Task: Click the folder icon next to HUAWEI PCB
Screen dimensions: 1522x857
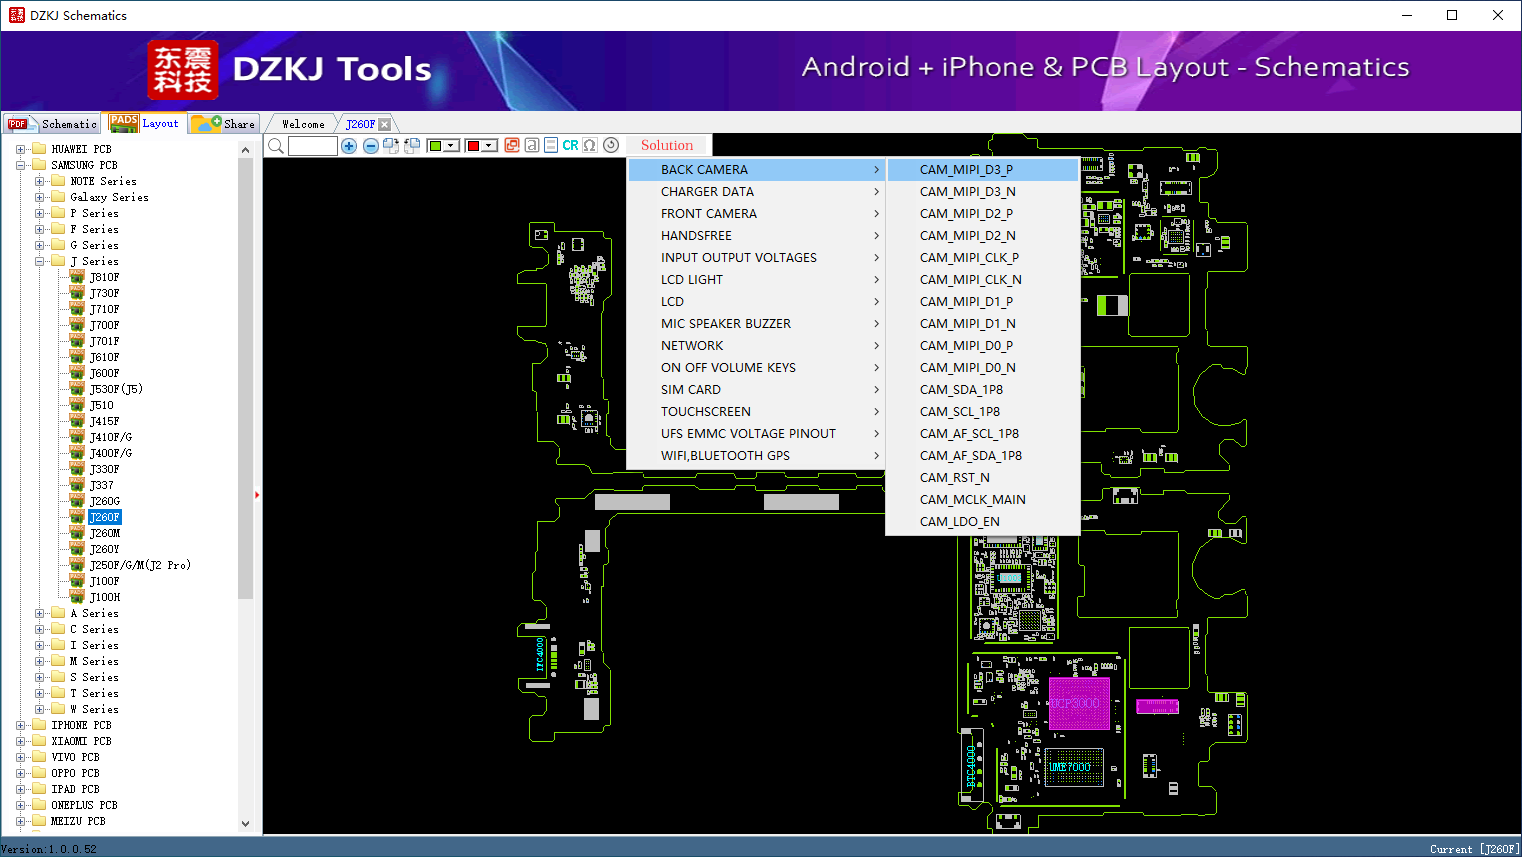Action: (39, 149)
